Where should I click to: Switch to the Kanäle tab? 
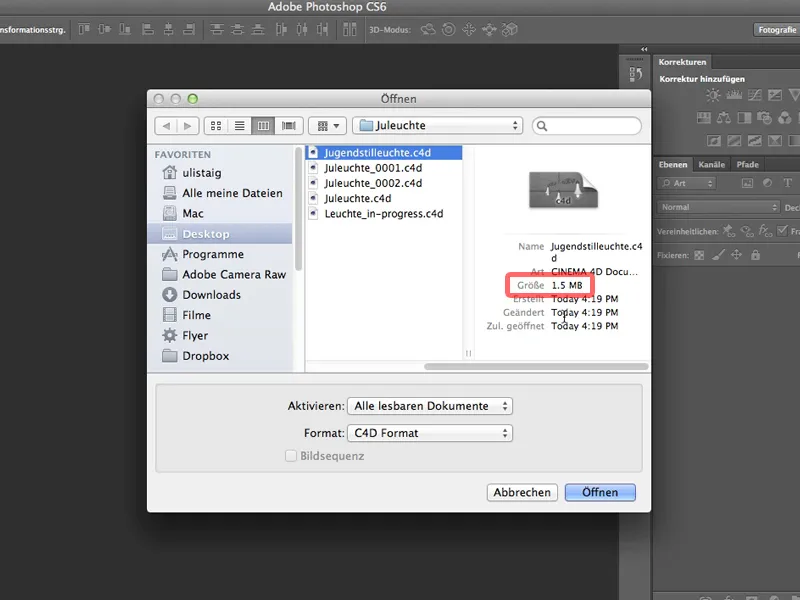pos(711,164)
